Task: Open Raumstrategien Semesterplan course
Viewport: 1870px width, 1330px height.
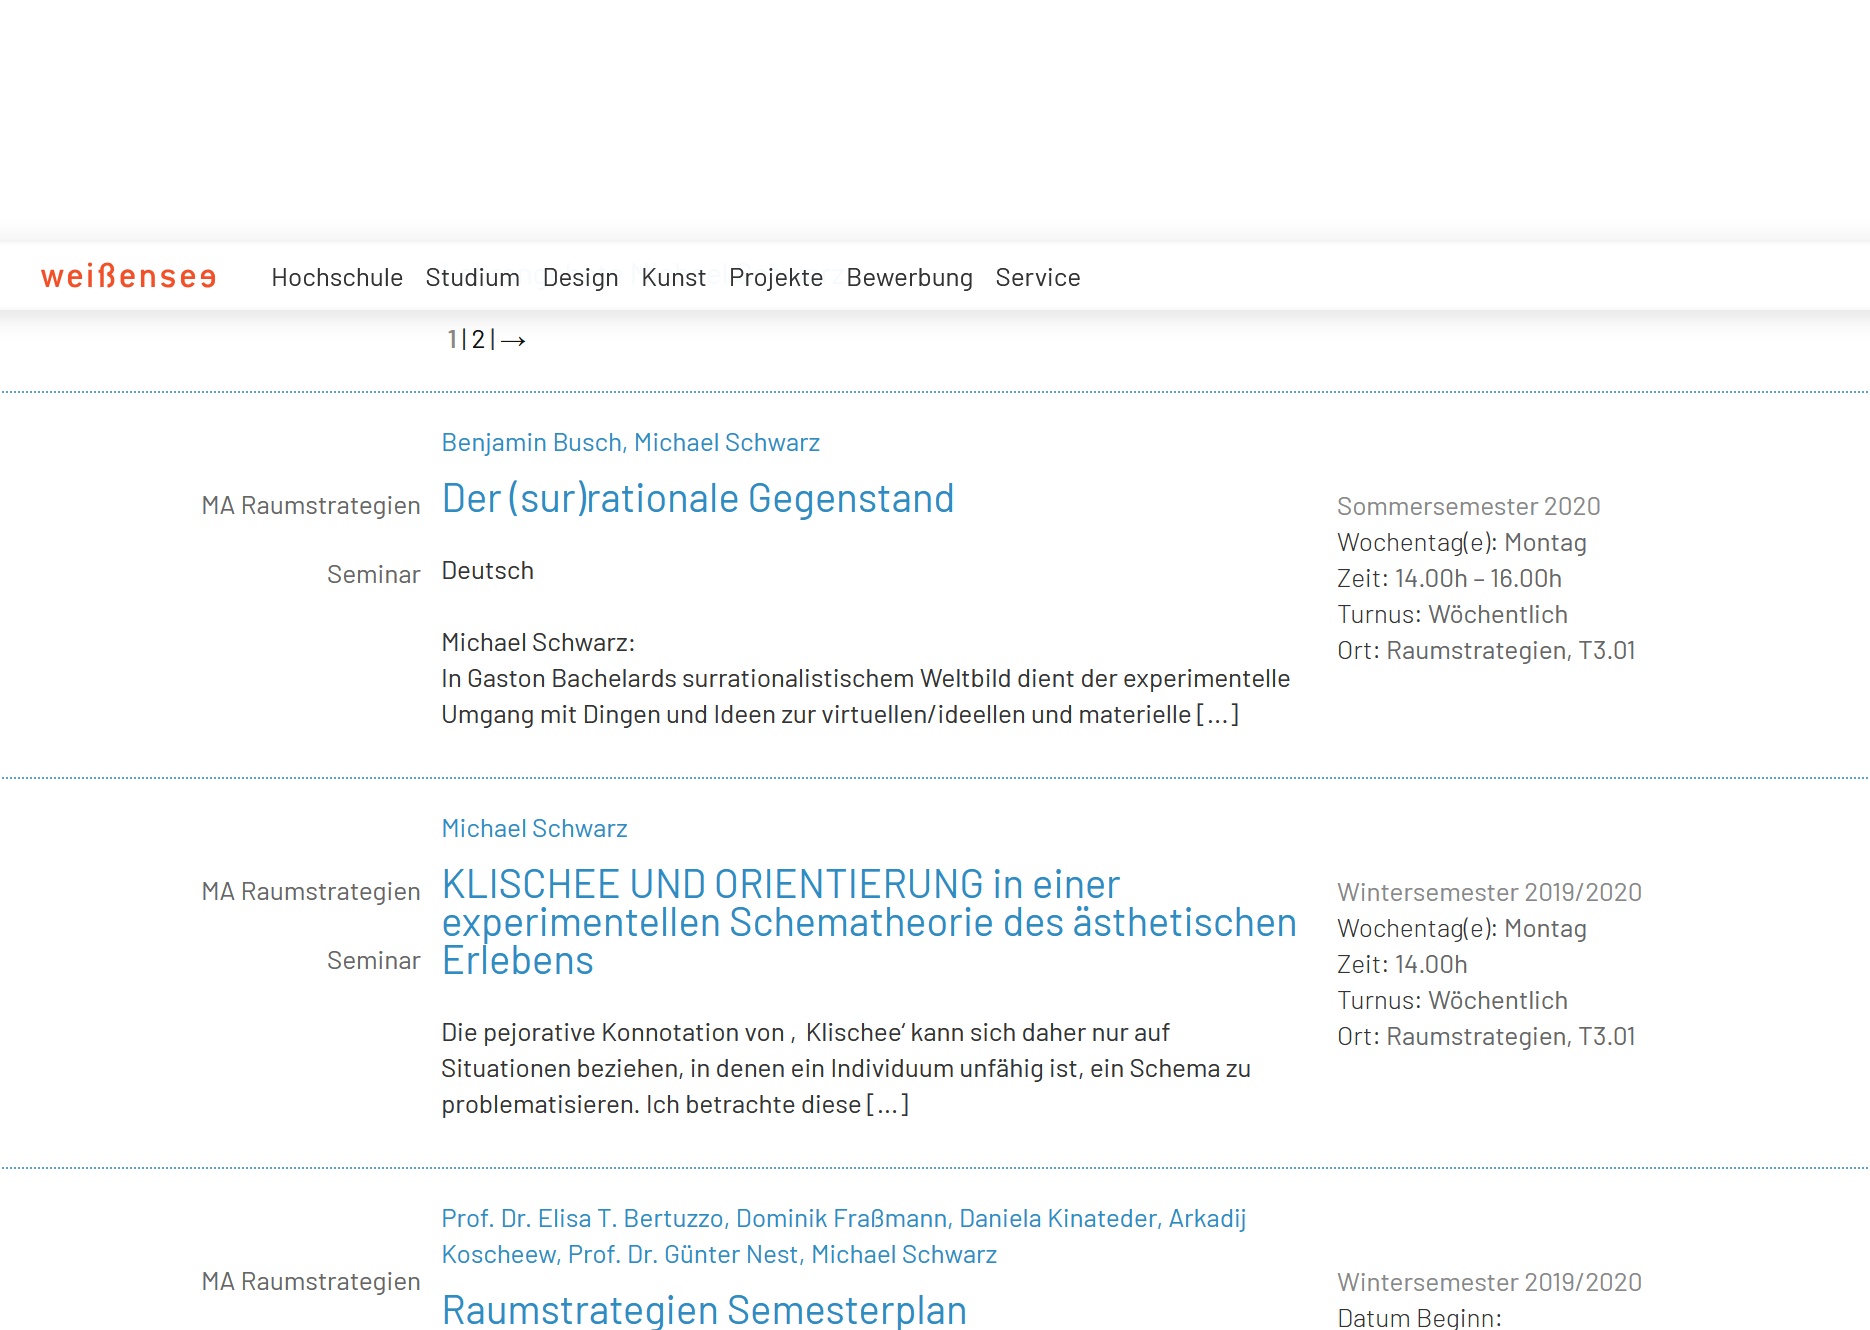Action: [x=704, y=1310]
